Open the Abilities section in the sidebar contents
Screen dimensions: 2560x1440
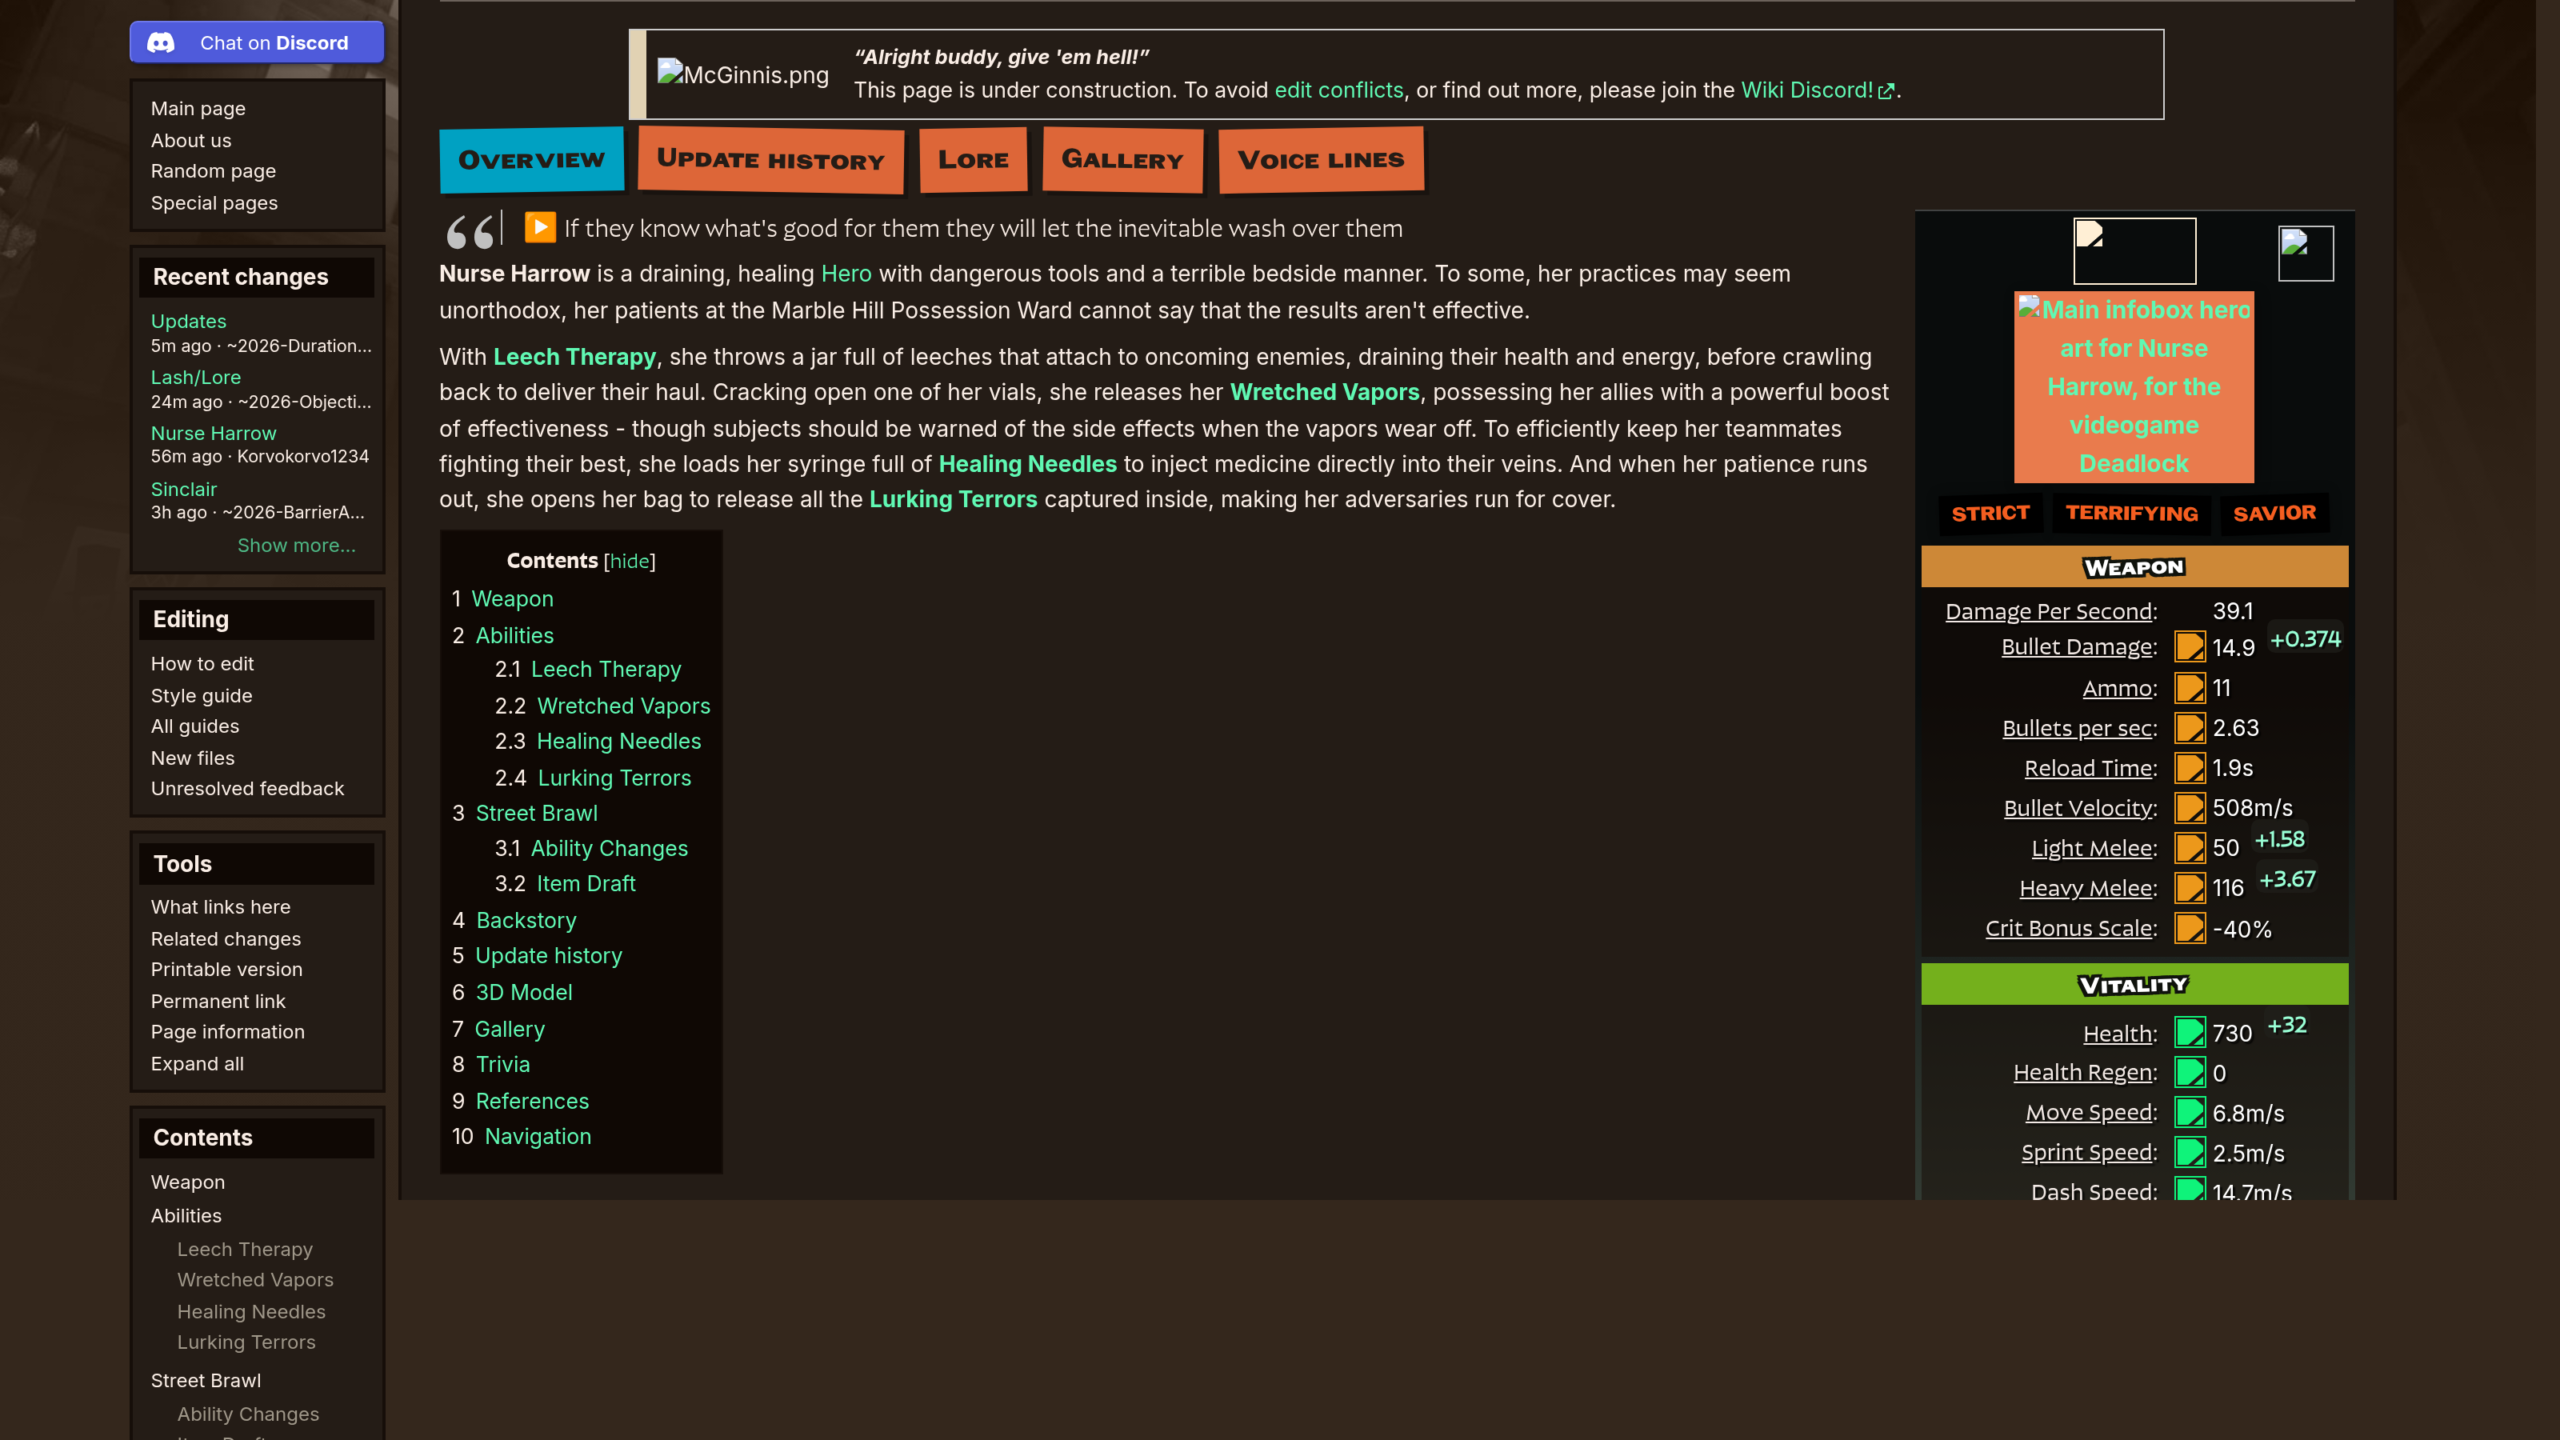click(x=186, y=1216)
